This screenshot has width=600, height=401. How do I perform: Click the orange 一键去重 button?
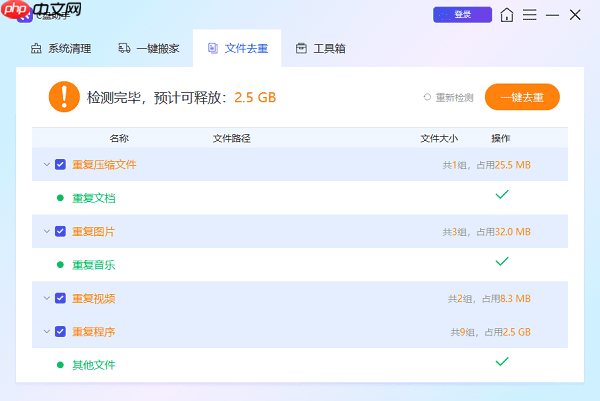[x=522, y=97]
